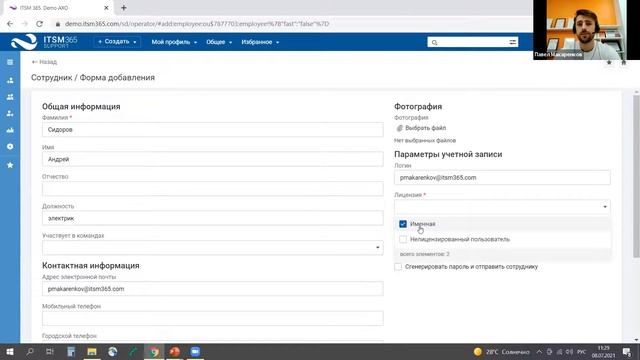Screen dimensions: 640x360
Task: Click the Мобильный телефон field
Action: (213, 318)
